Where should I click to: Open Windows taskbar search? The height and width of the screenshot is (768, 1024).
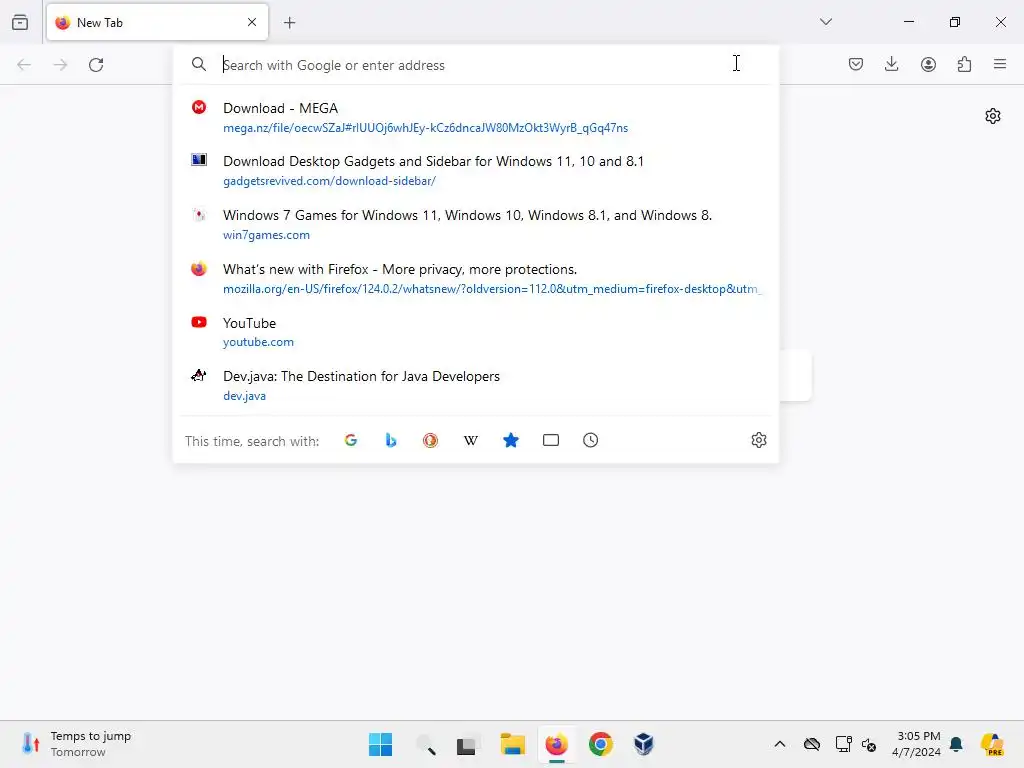point(424,744)
